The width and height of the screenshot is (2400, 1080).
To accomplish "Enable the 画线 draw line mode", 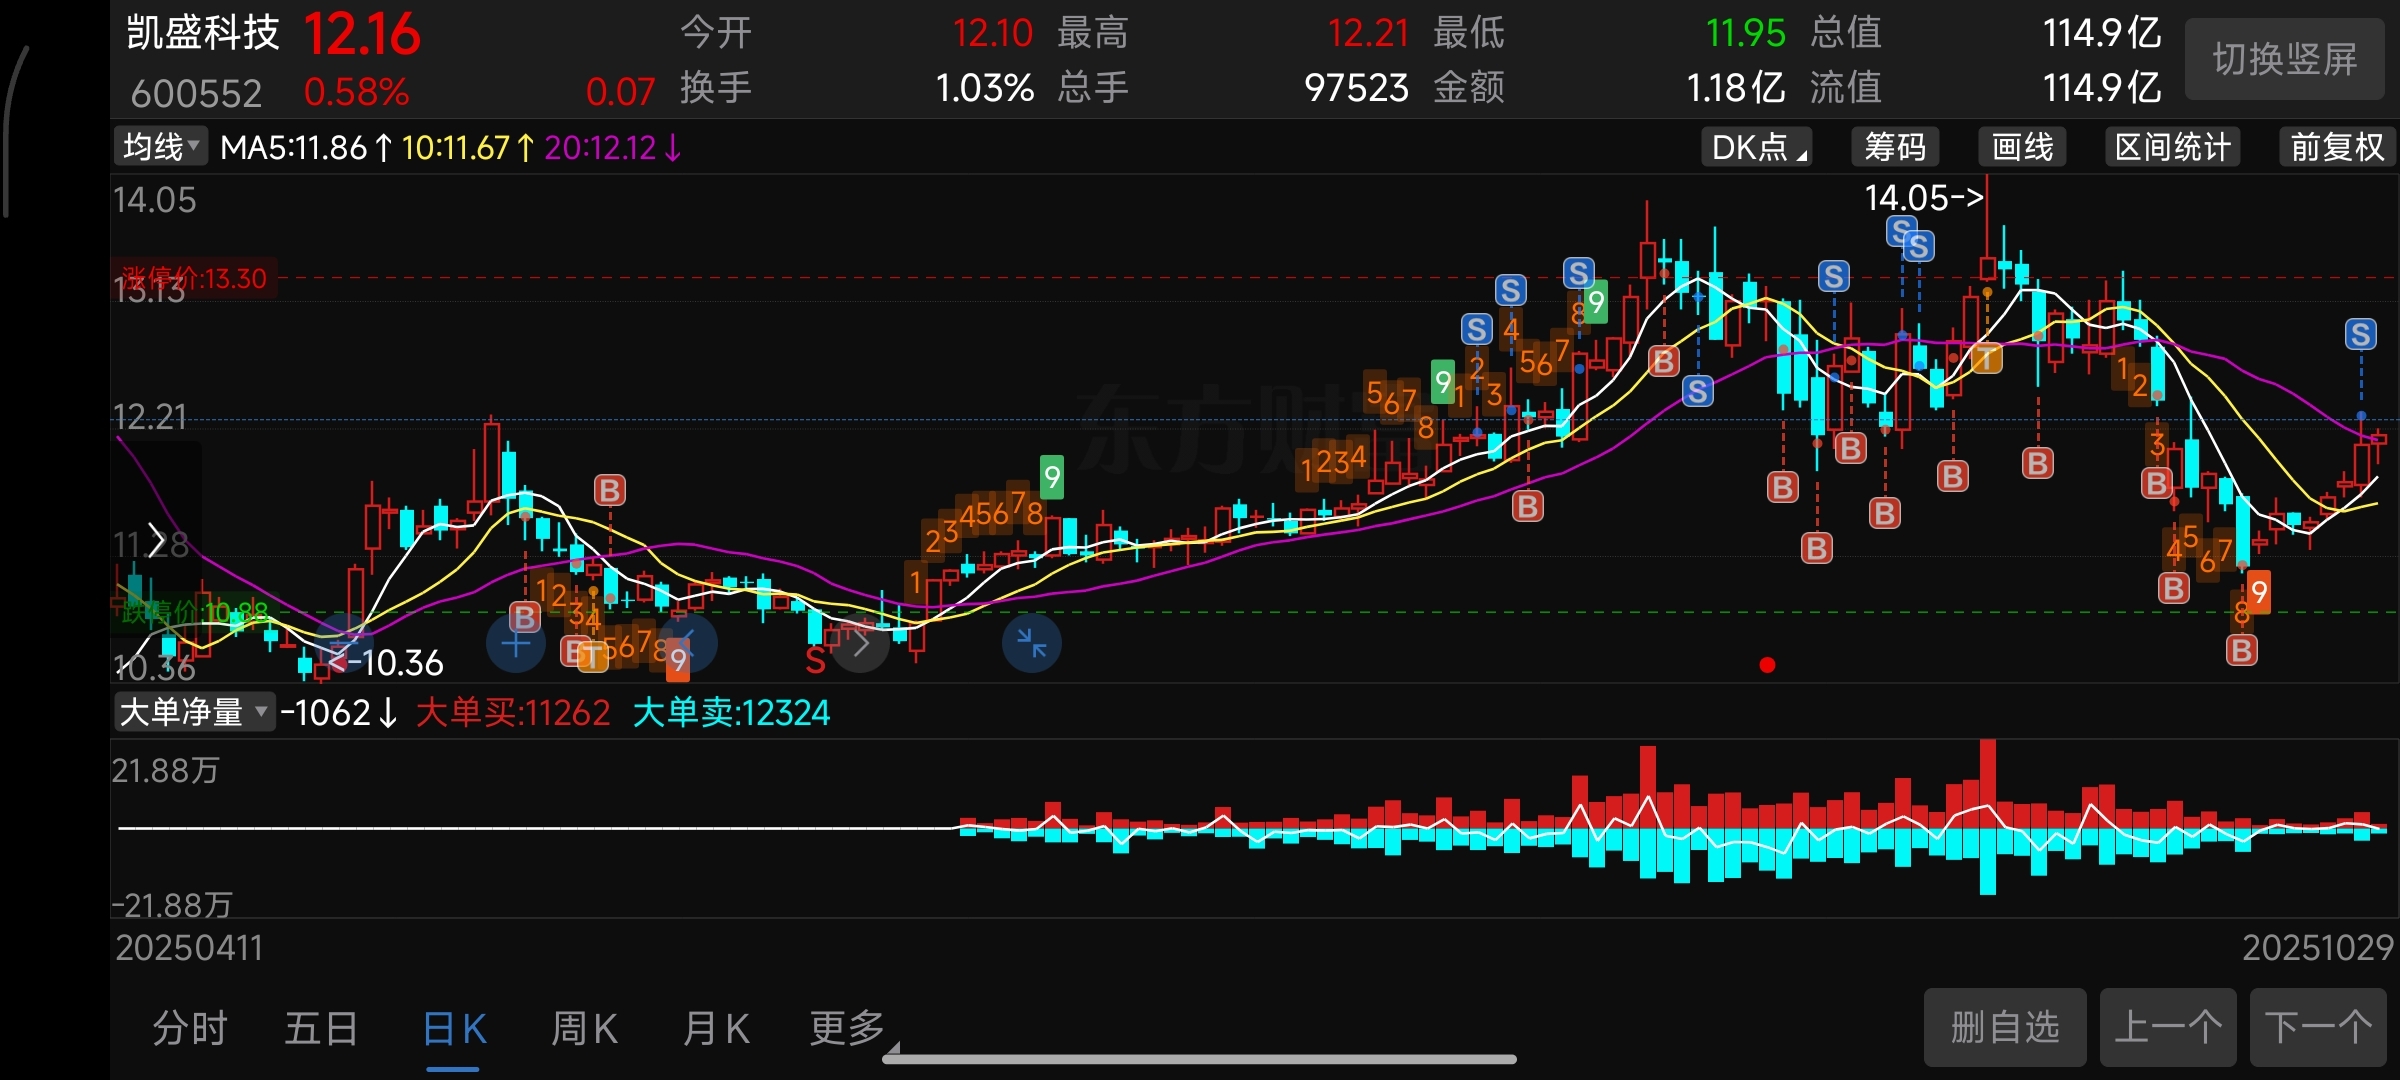I will tap(2022, 148).
